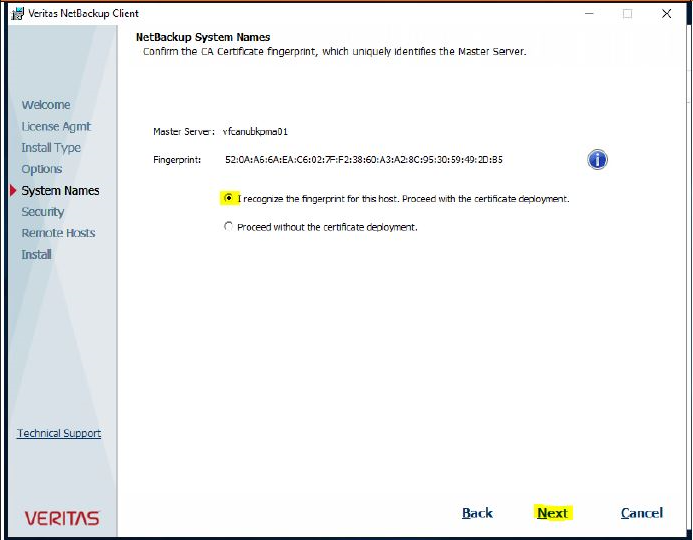Select the Options step in sidebar
Screen dimensions: 693x540
42,169
